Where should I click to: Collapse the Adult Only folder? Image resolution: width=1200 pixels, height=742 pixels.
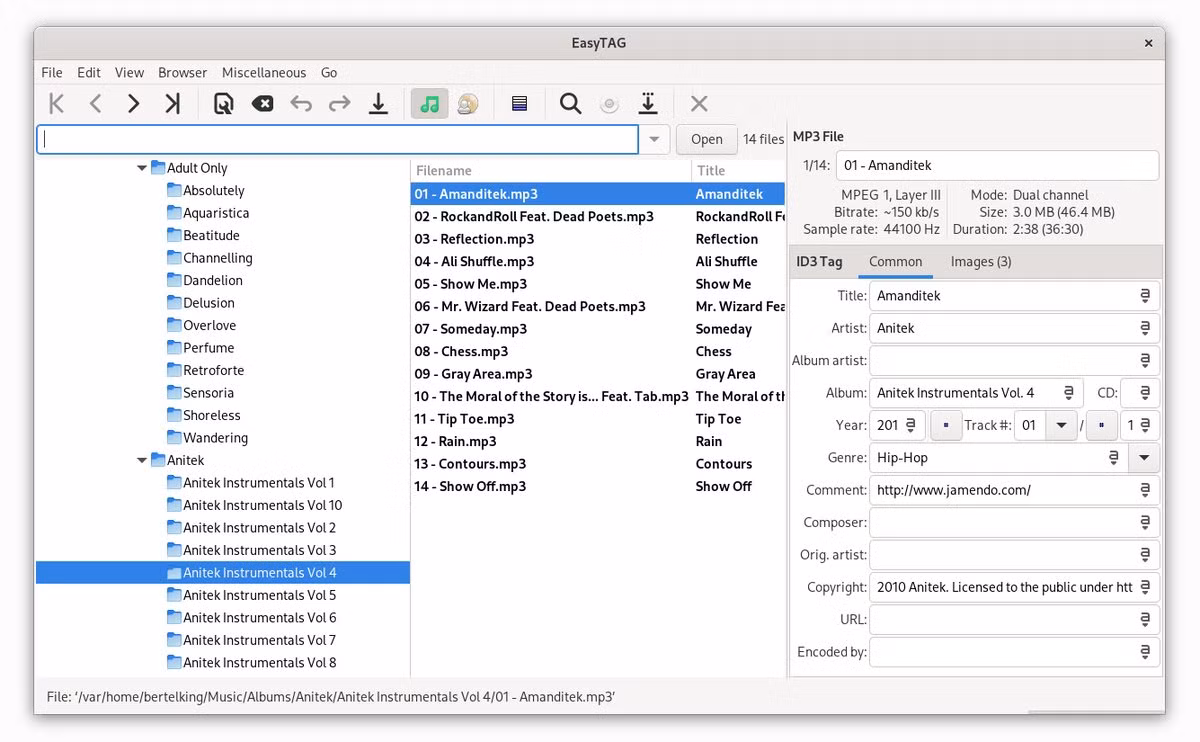pos(142,168)
